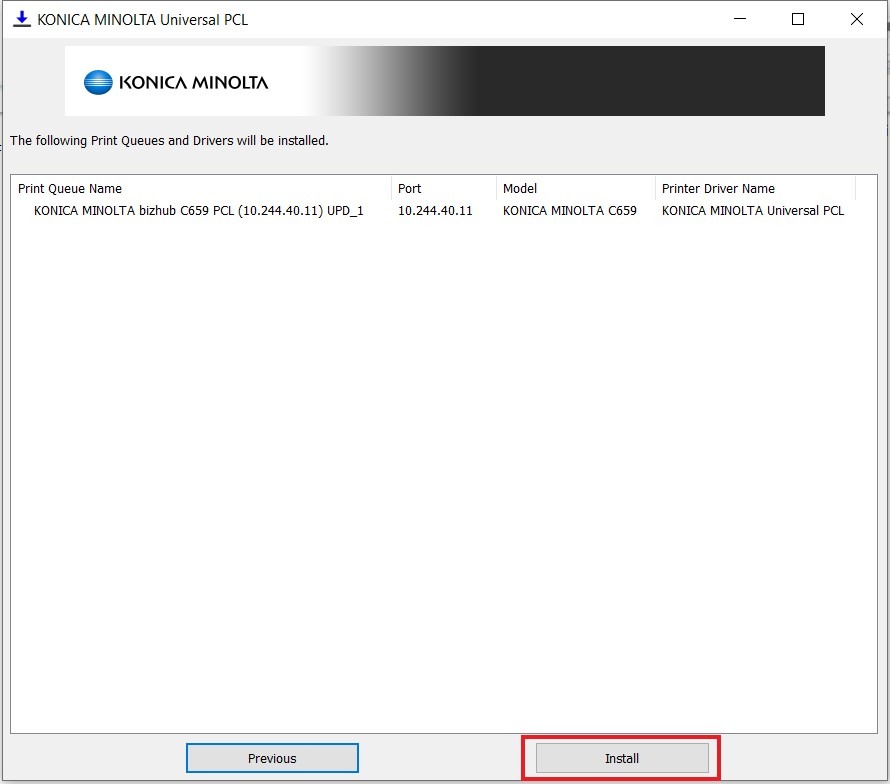Viewport: 890px width, 784px height.
Task: Click the Port column header
Action: point(409,188)
